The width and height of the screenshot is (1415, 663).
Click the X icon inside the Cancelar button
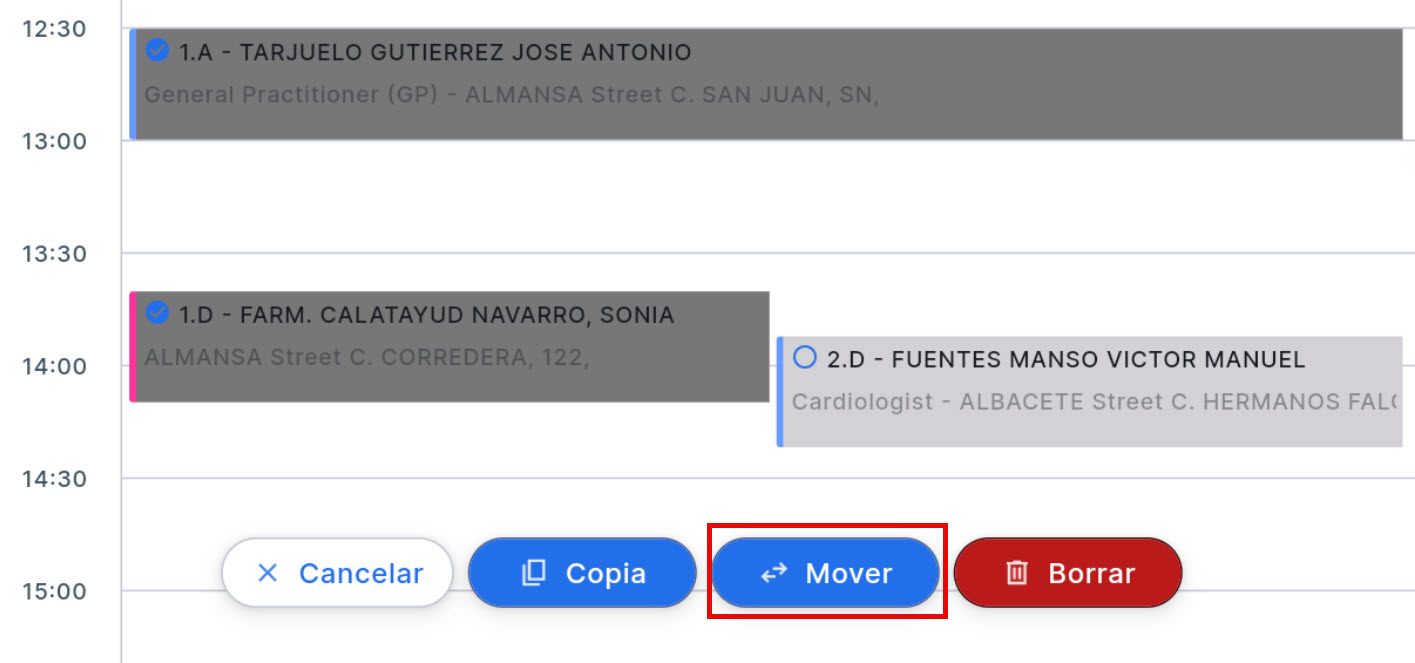coord(267,572)
